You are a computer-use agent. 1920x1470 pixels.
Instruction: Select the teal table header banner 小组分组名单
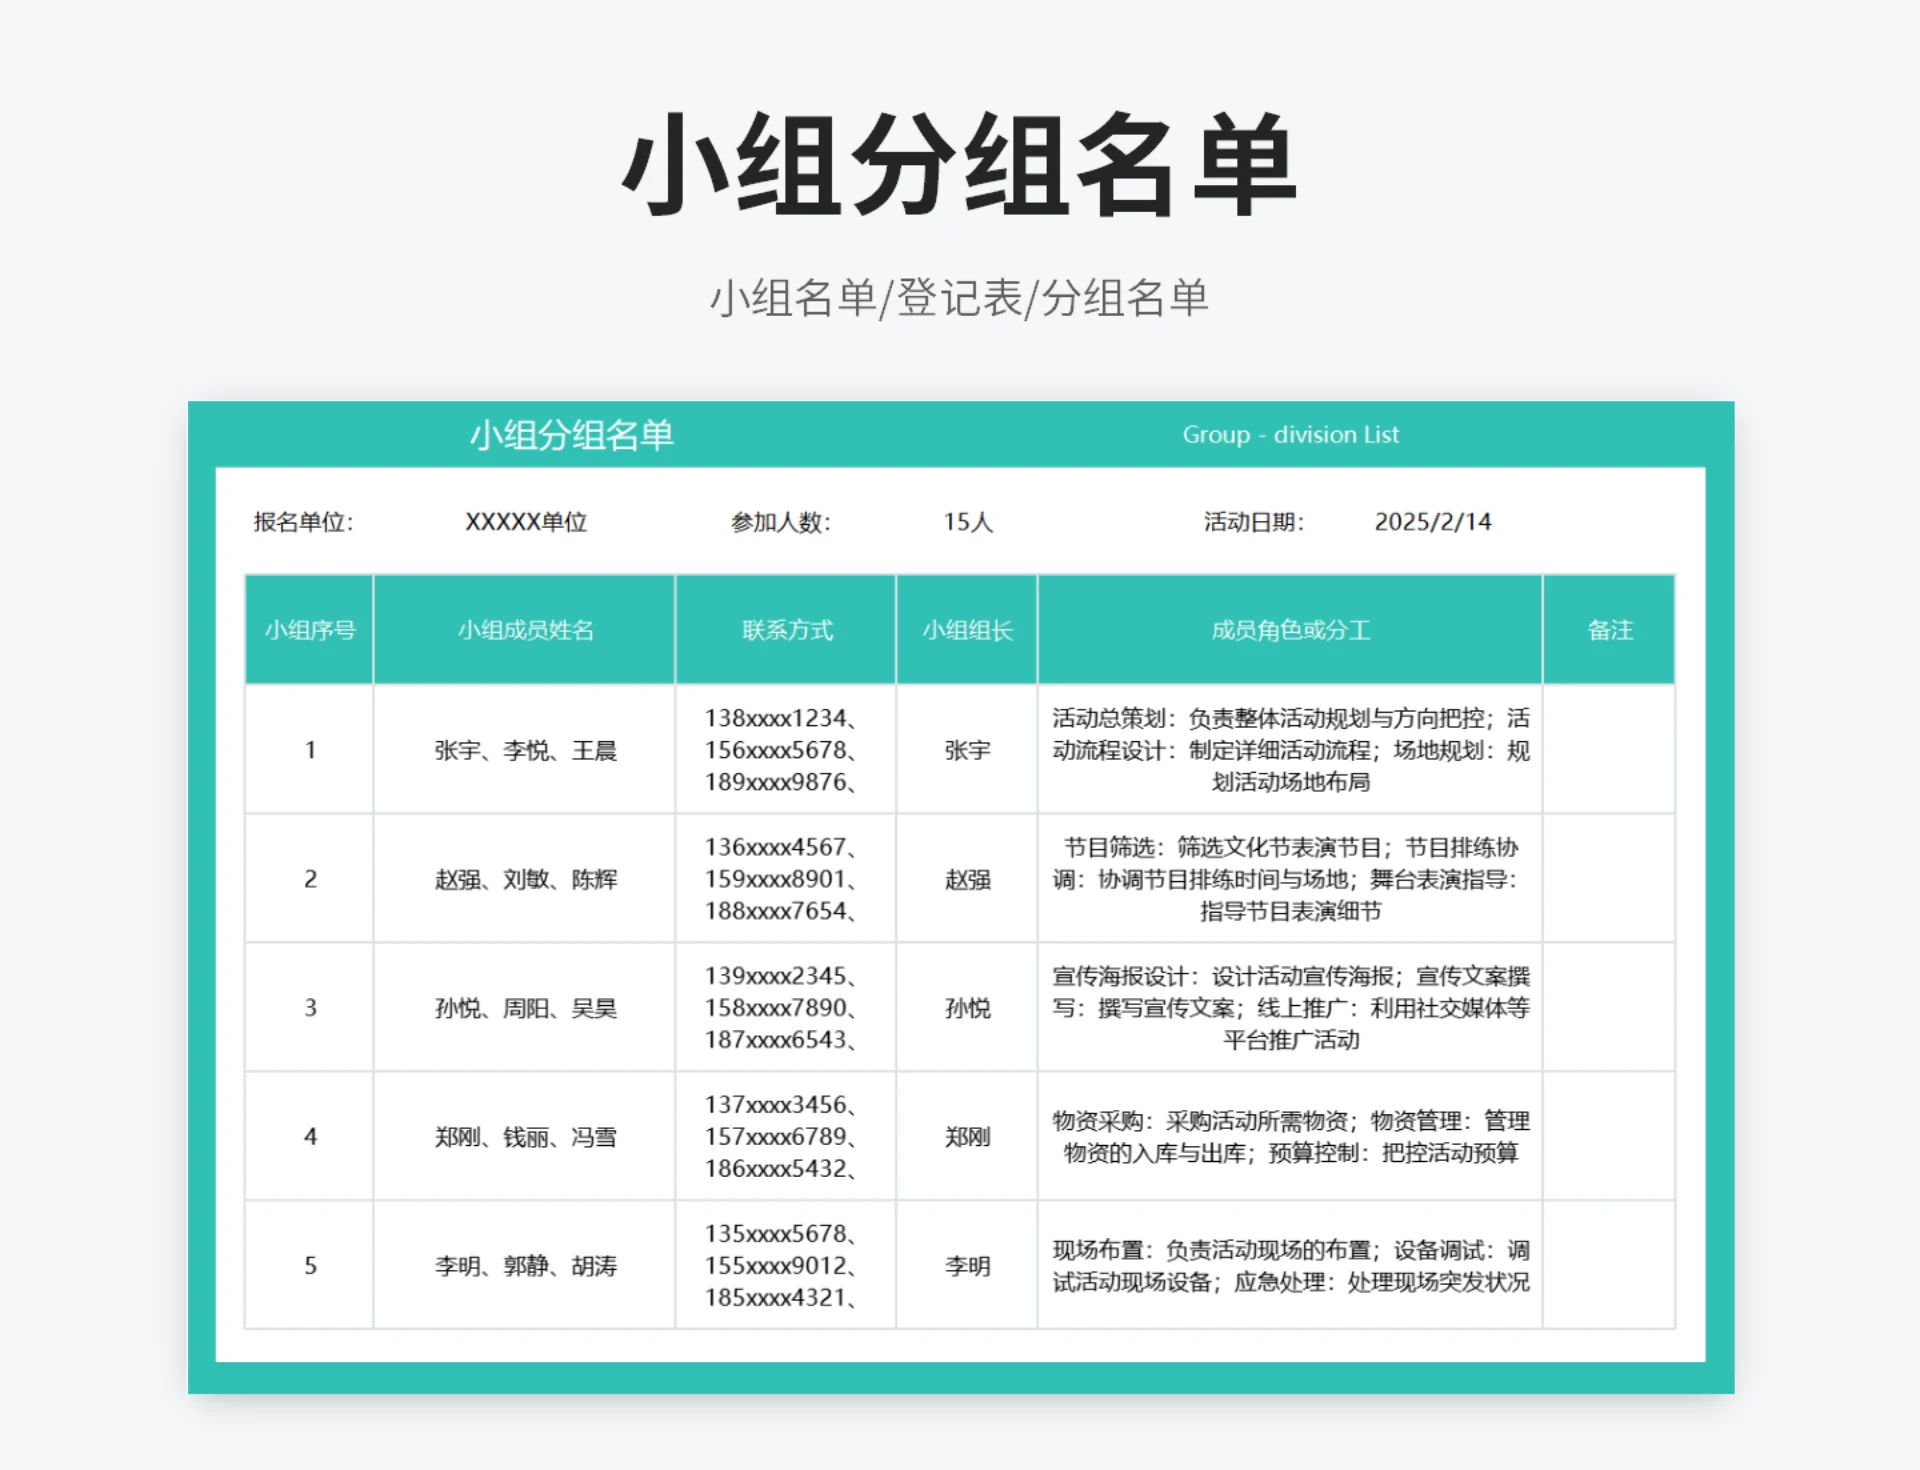coord(575,435)
